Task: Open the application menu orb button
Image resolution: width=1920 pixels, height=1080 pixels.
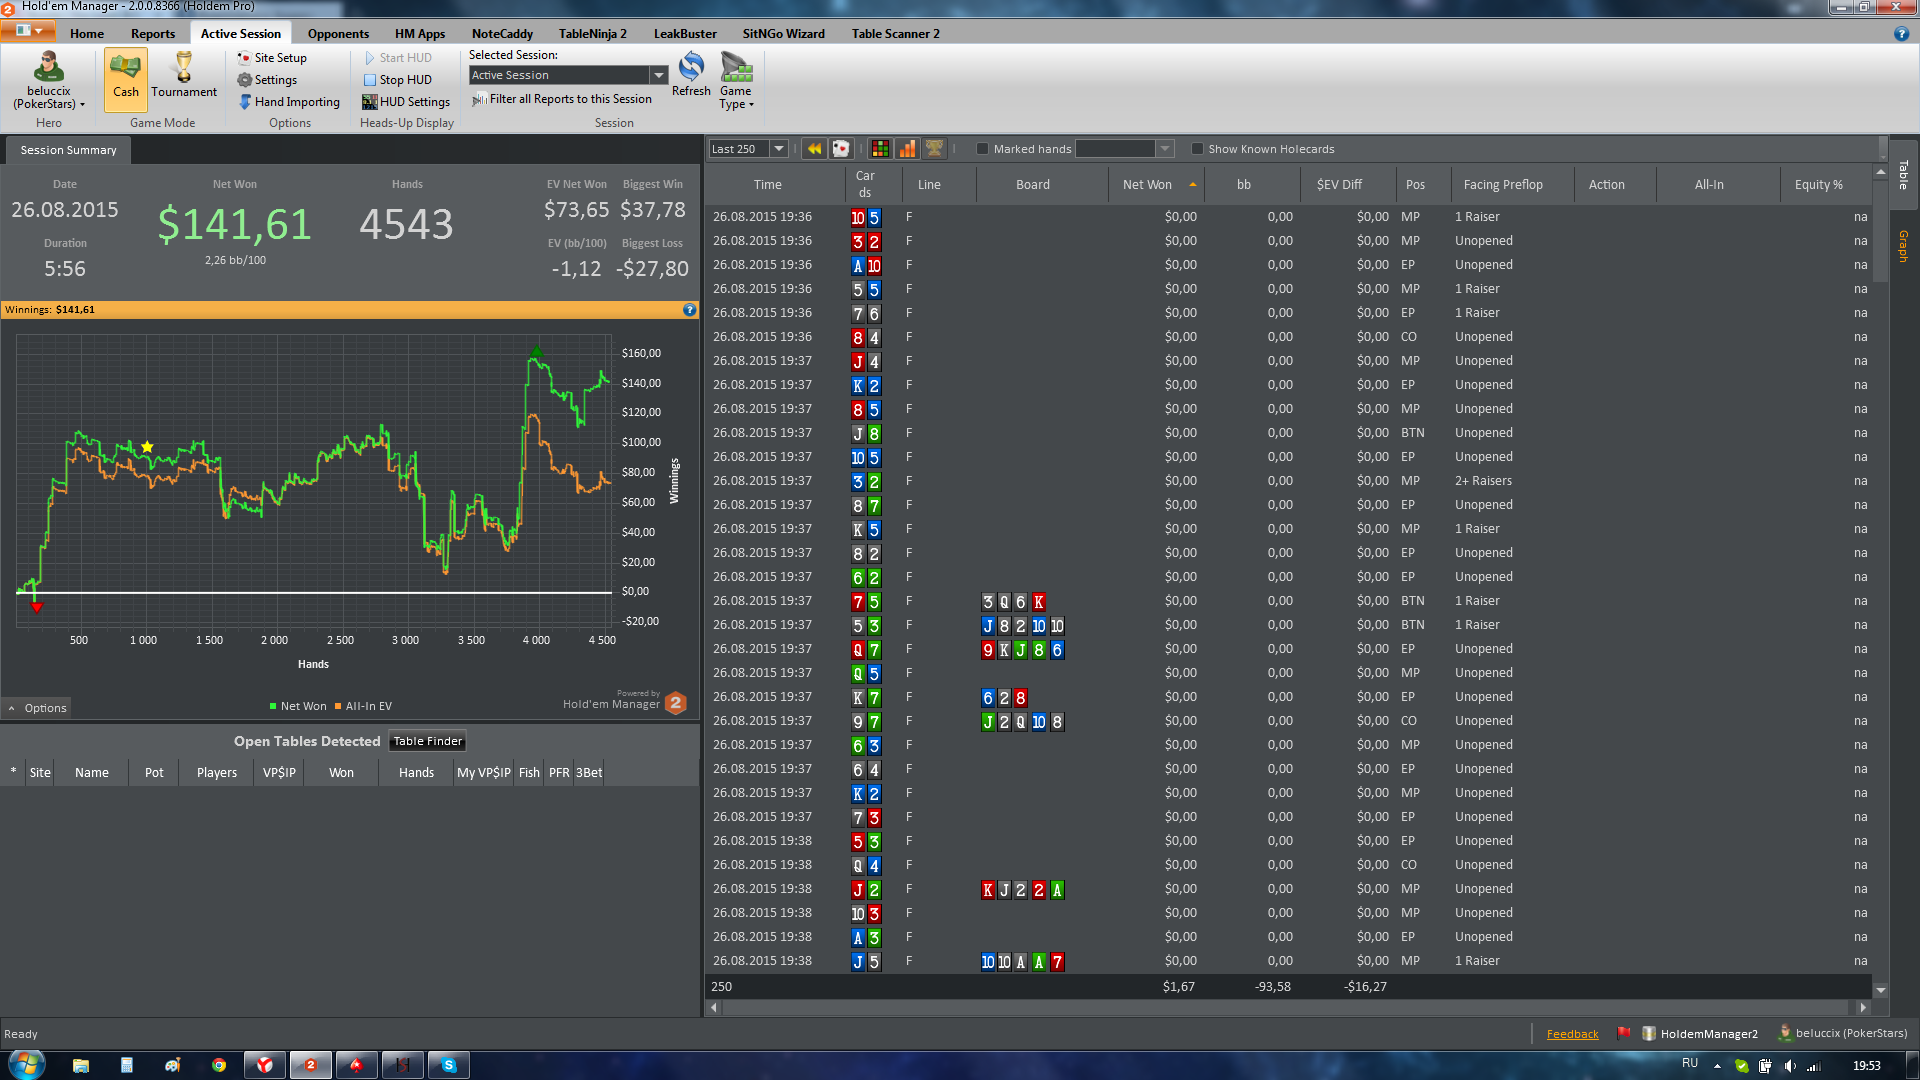Action: pos(30,31)
